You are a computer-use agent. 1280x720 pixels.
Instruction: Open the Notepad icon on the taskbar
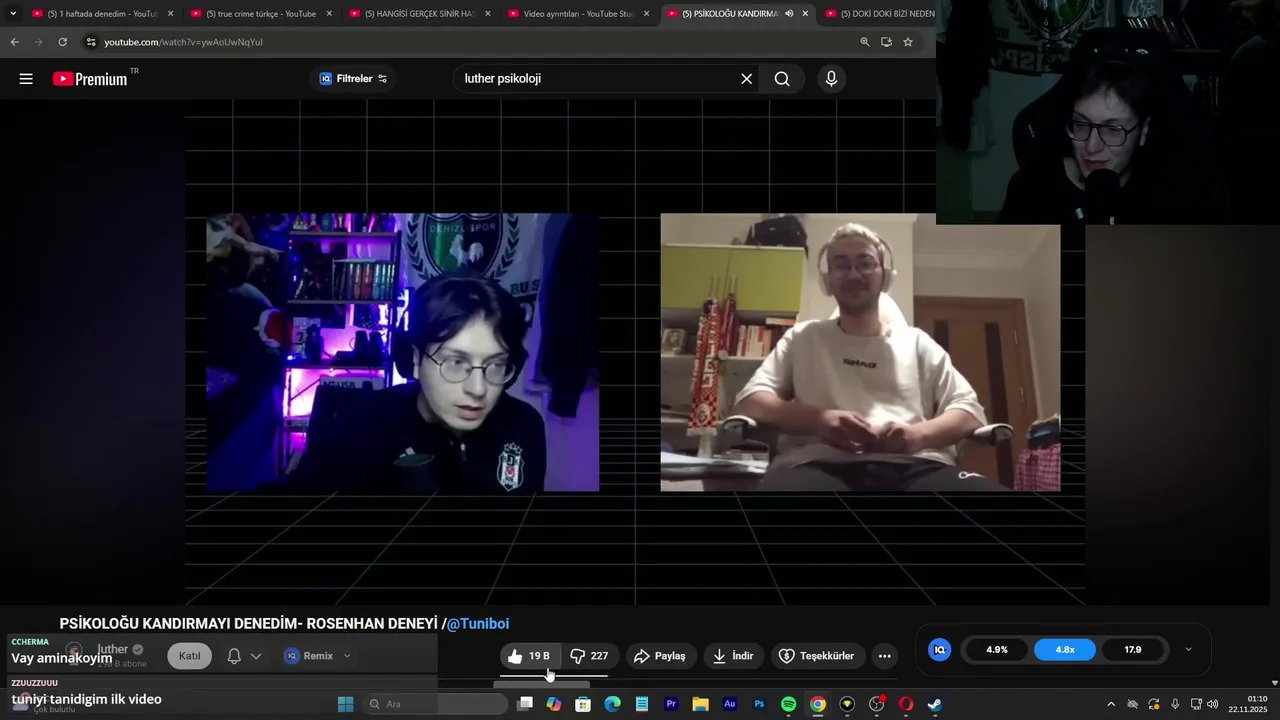pyautogui.click(x=642, y=704)
